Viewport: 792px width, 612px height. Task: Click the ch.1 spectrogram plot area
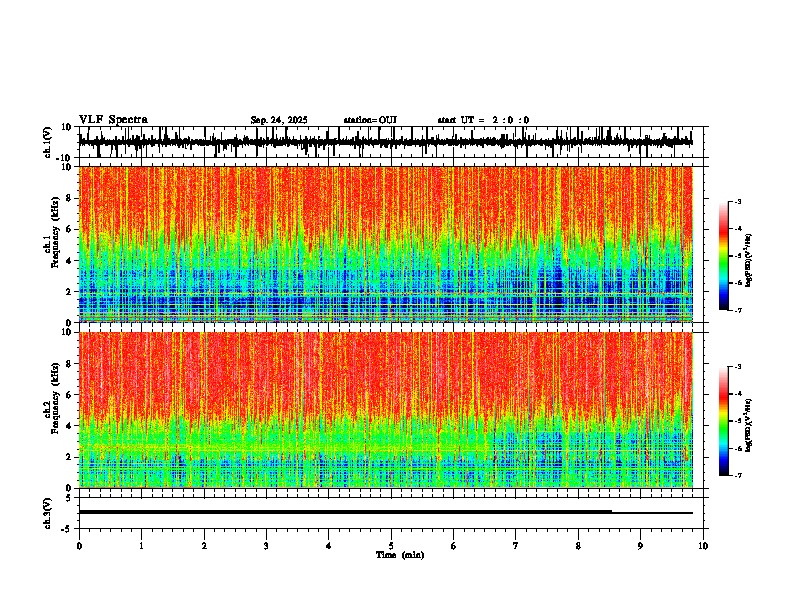click(385, 244)
